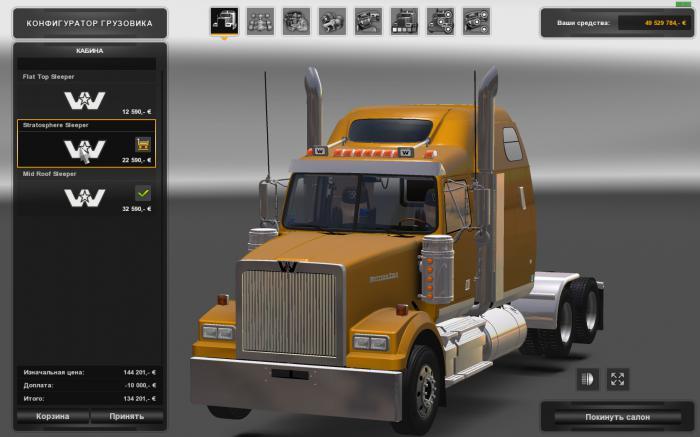Click the Корзина button
700x437 pixels.
[x=53, y=416]
